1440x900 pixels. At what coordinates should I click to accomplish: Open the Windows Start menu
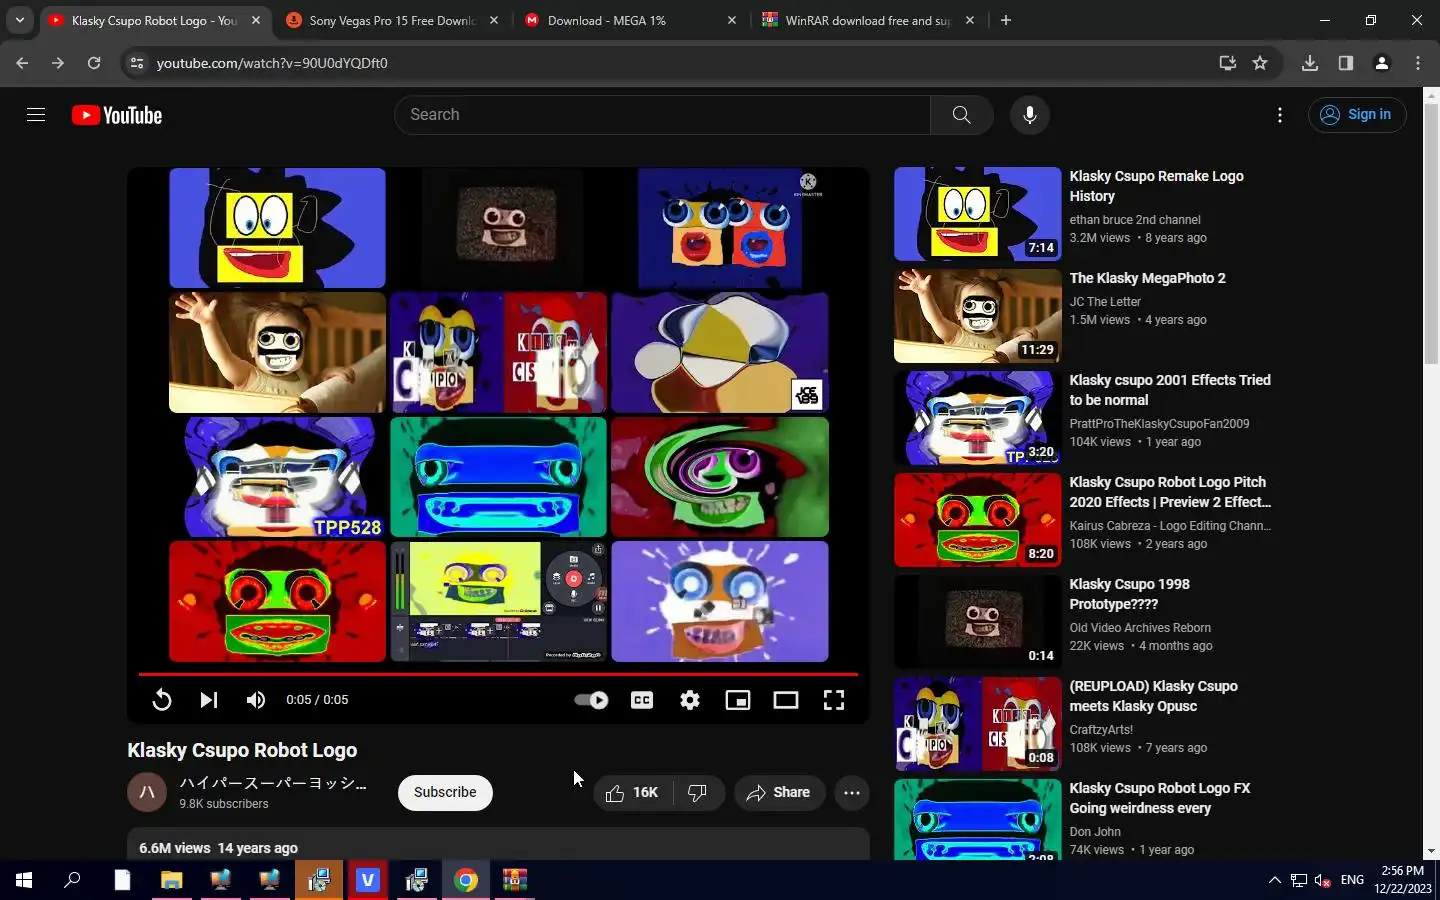tap(24, 880)
